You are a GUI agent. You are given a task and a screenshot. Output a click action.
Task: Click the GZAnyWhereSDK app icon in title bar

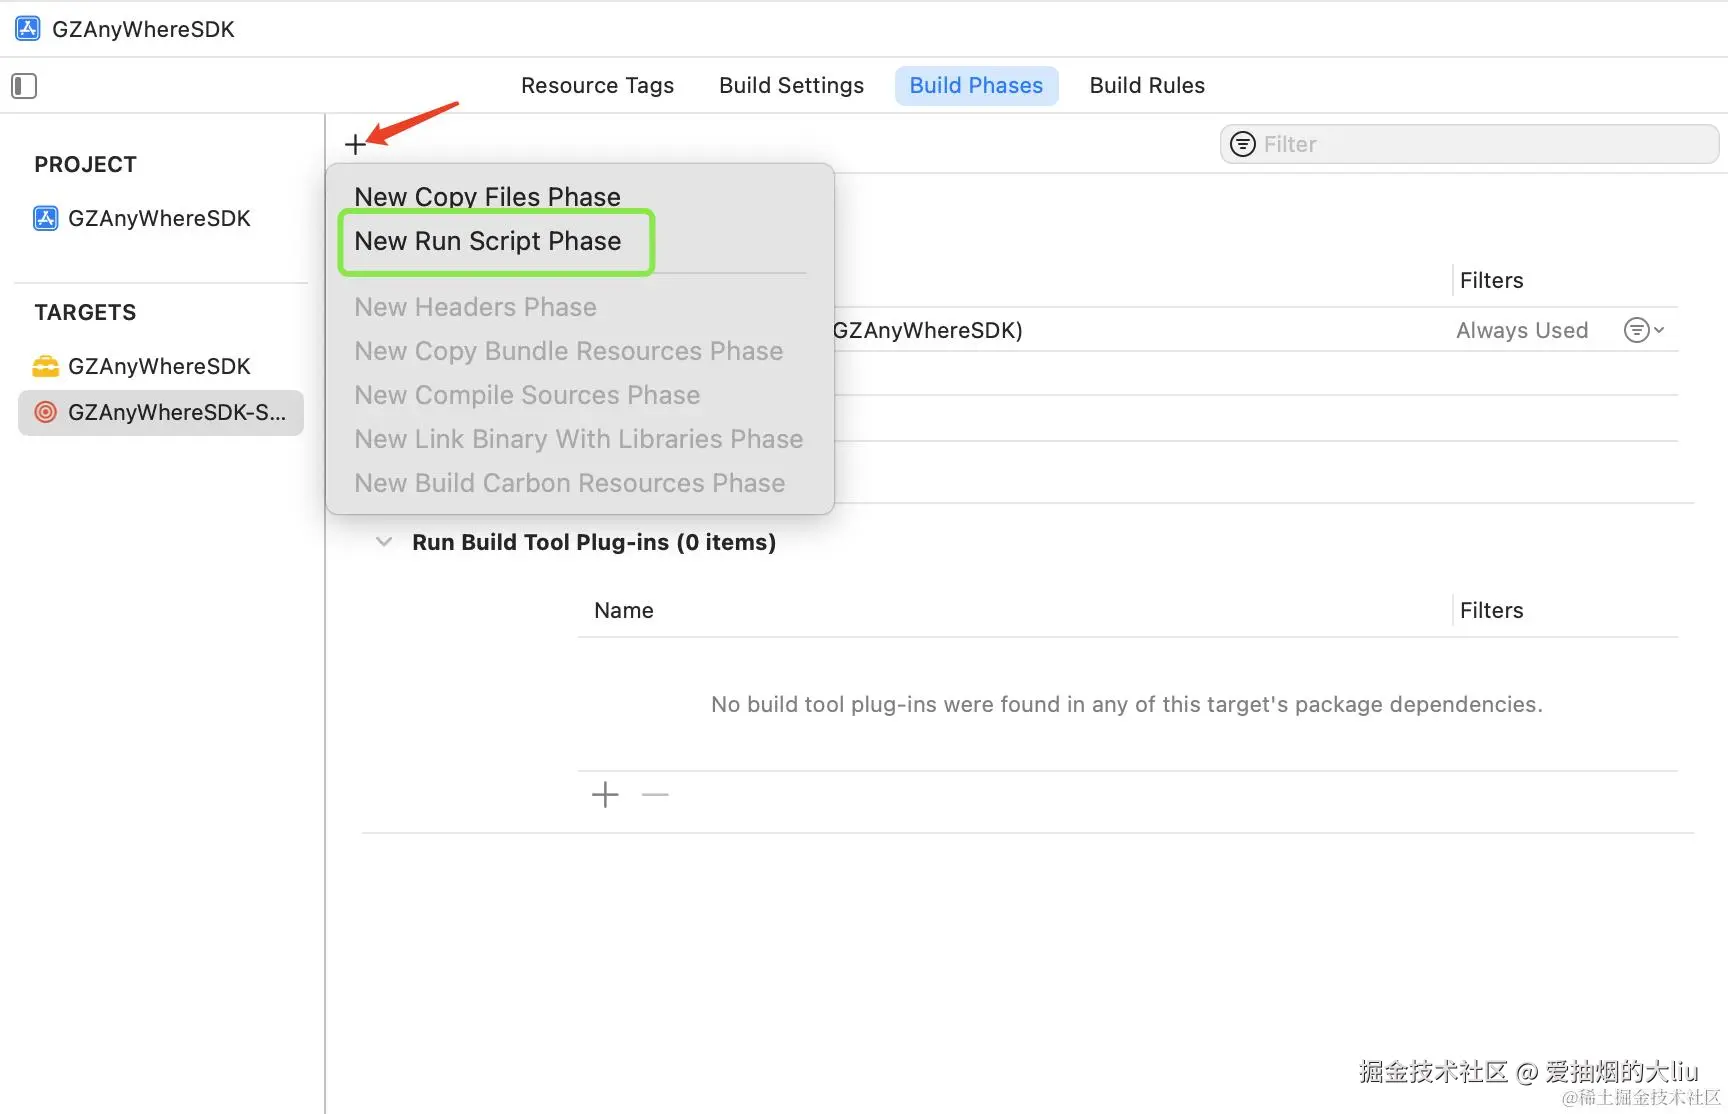point(27,29)
